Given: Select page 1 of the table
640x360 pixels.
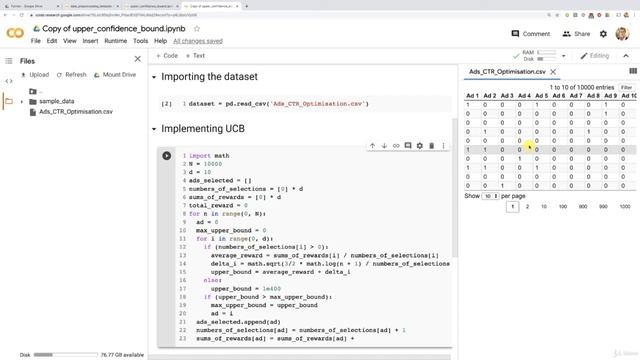Looking at the screenshot, I should point(512,207).
